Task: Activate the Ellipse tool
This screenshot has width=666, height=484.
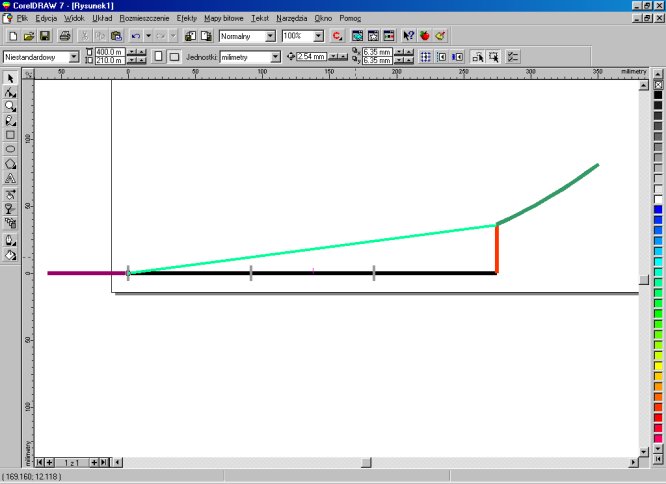Action: pyautogui.click(x=10, y=149)
